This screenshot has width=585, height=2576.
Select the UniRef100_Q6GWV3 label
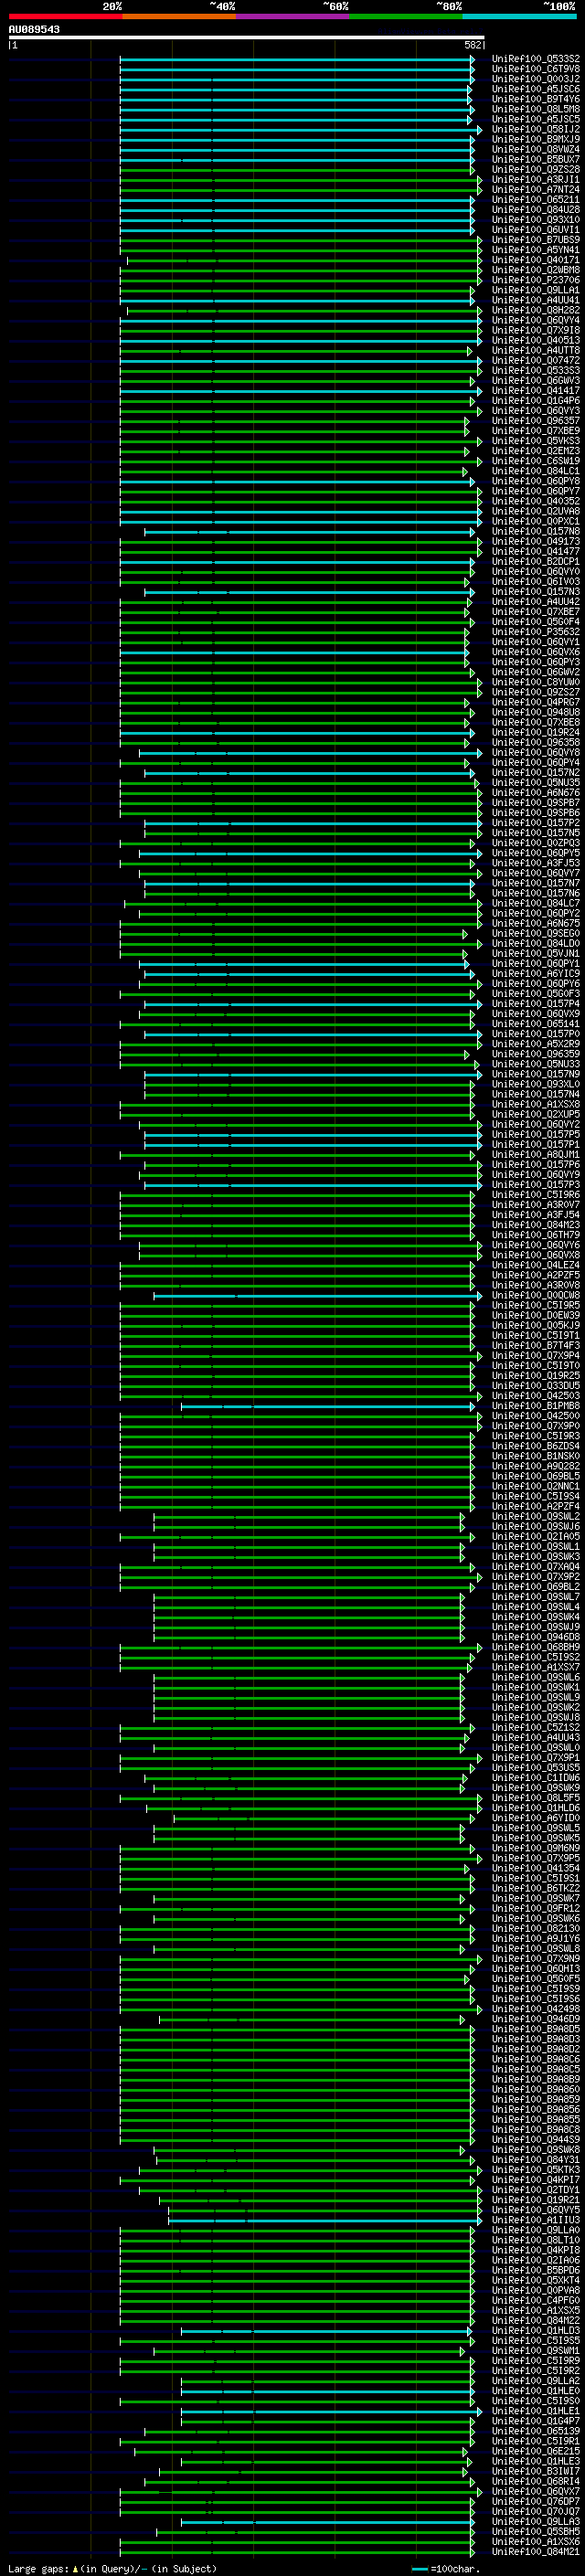536,381
